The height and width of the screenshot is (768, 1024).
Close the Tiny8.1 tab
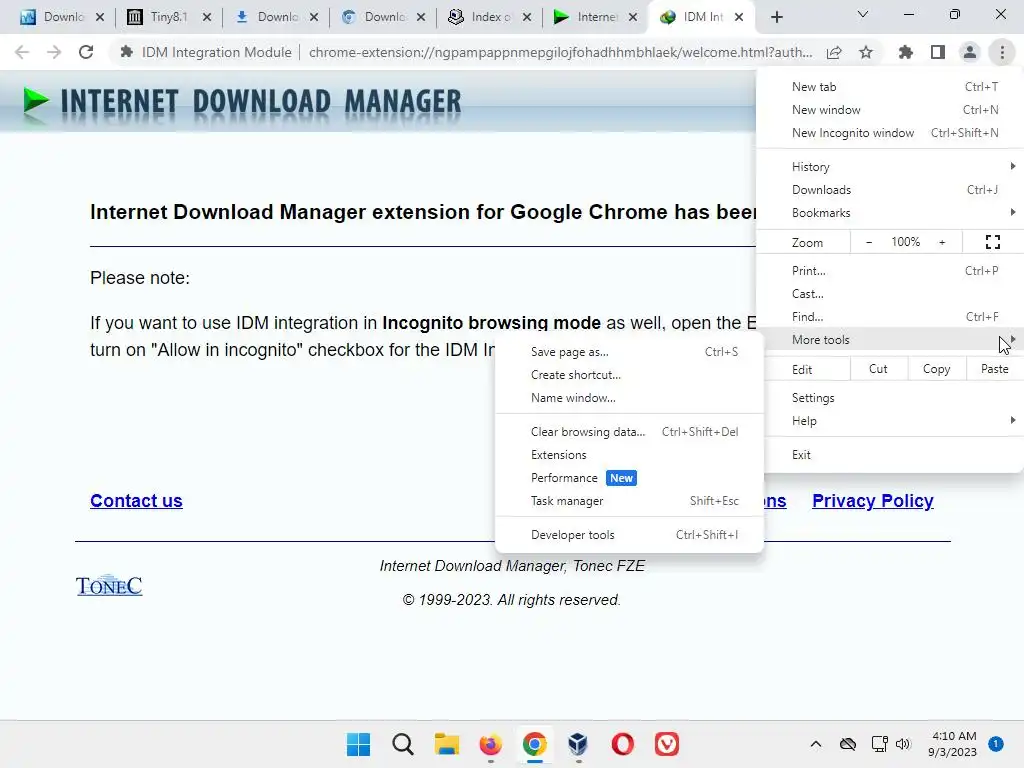pos(207,17)
